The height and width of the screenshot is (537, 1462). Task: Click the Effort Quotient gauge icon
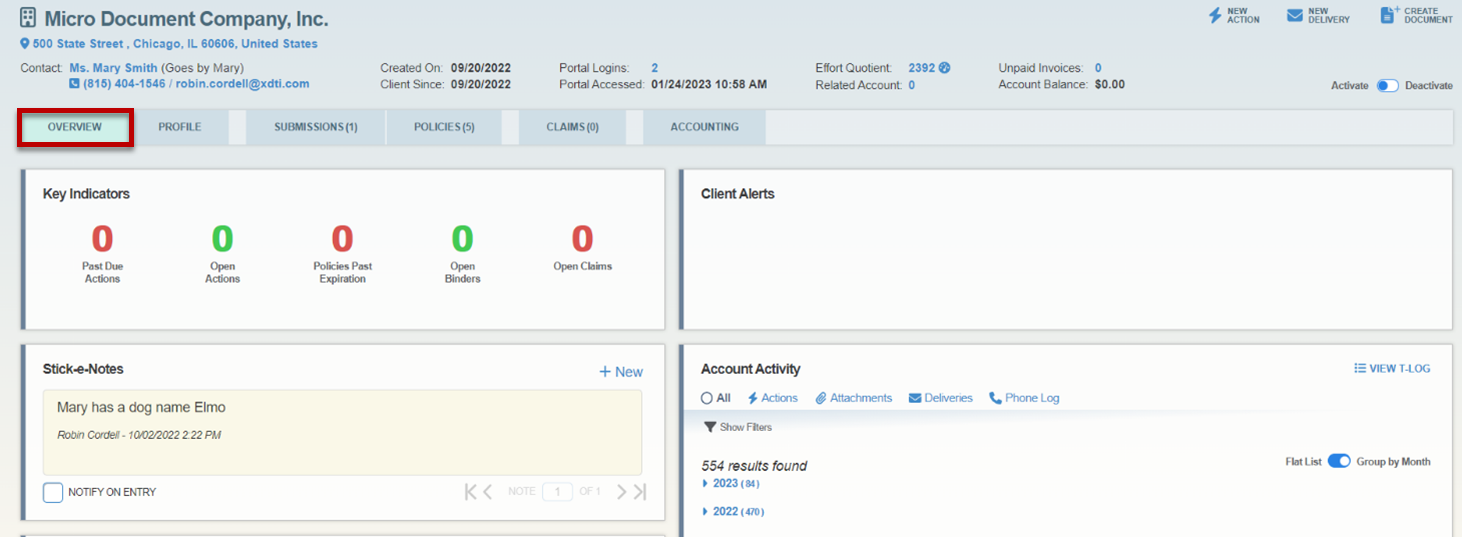click(945, 68)
